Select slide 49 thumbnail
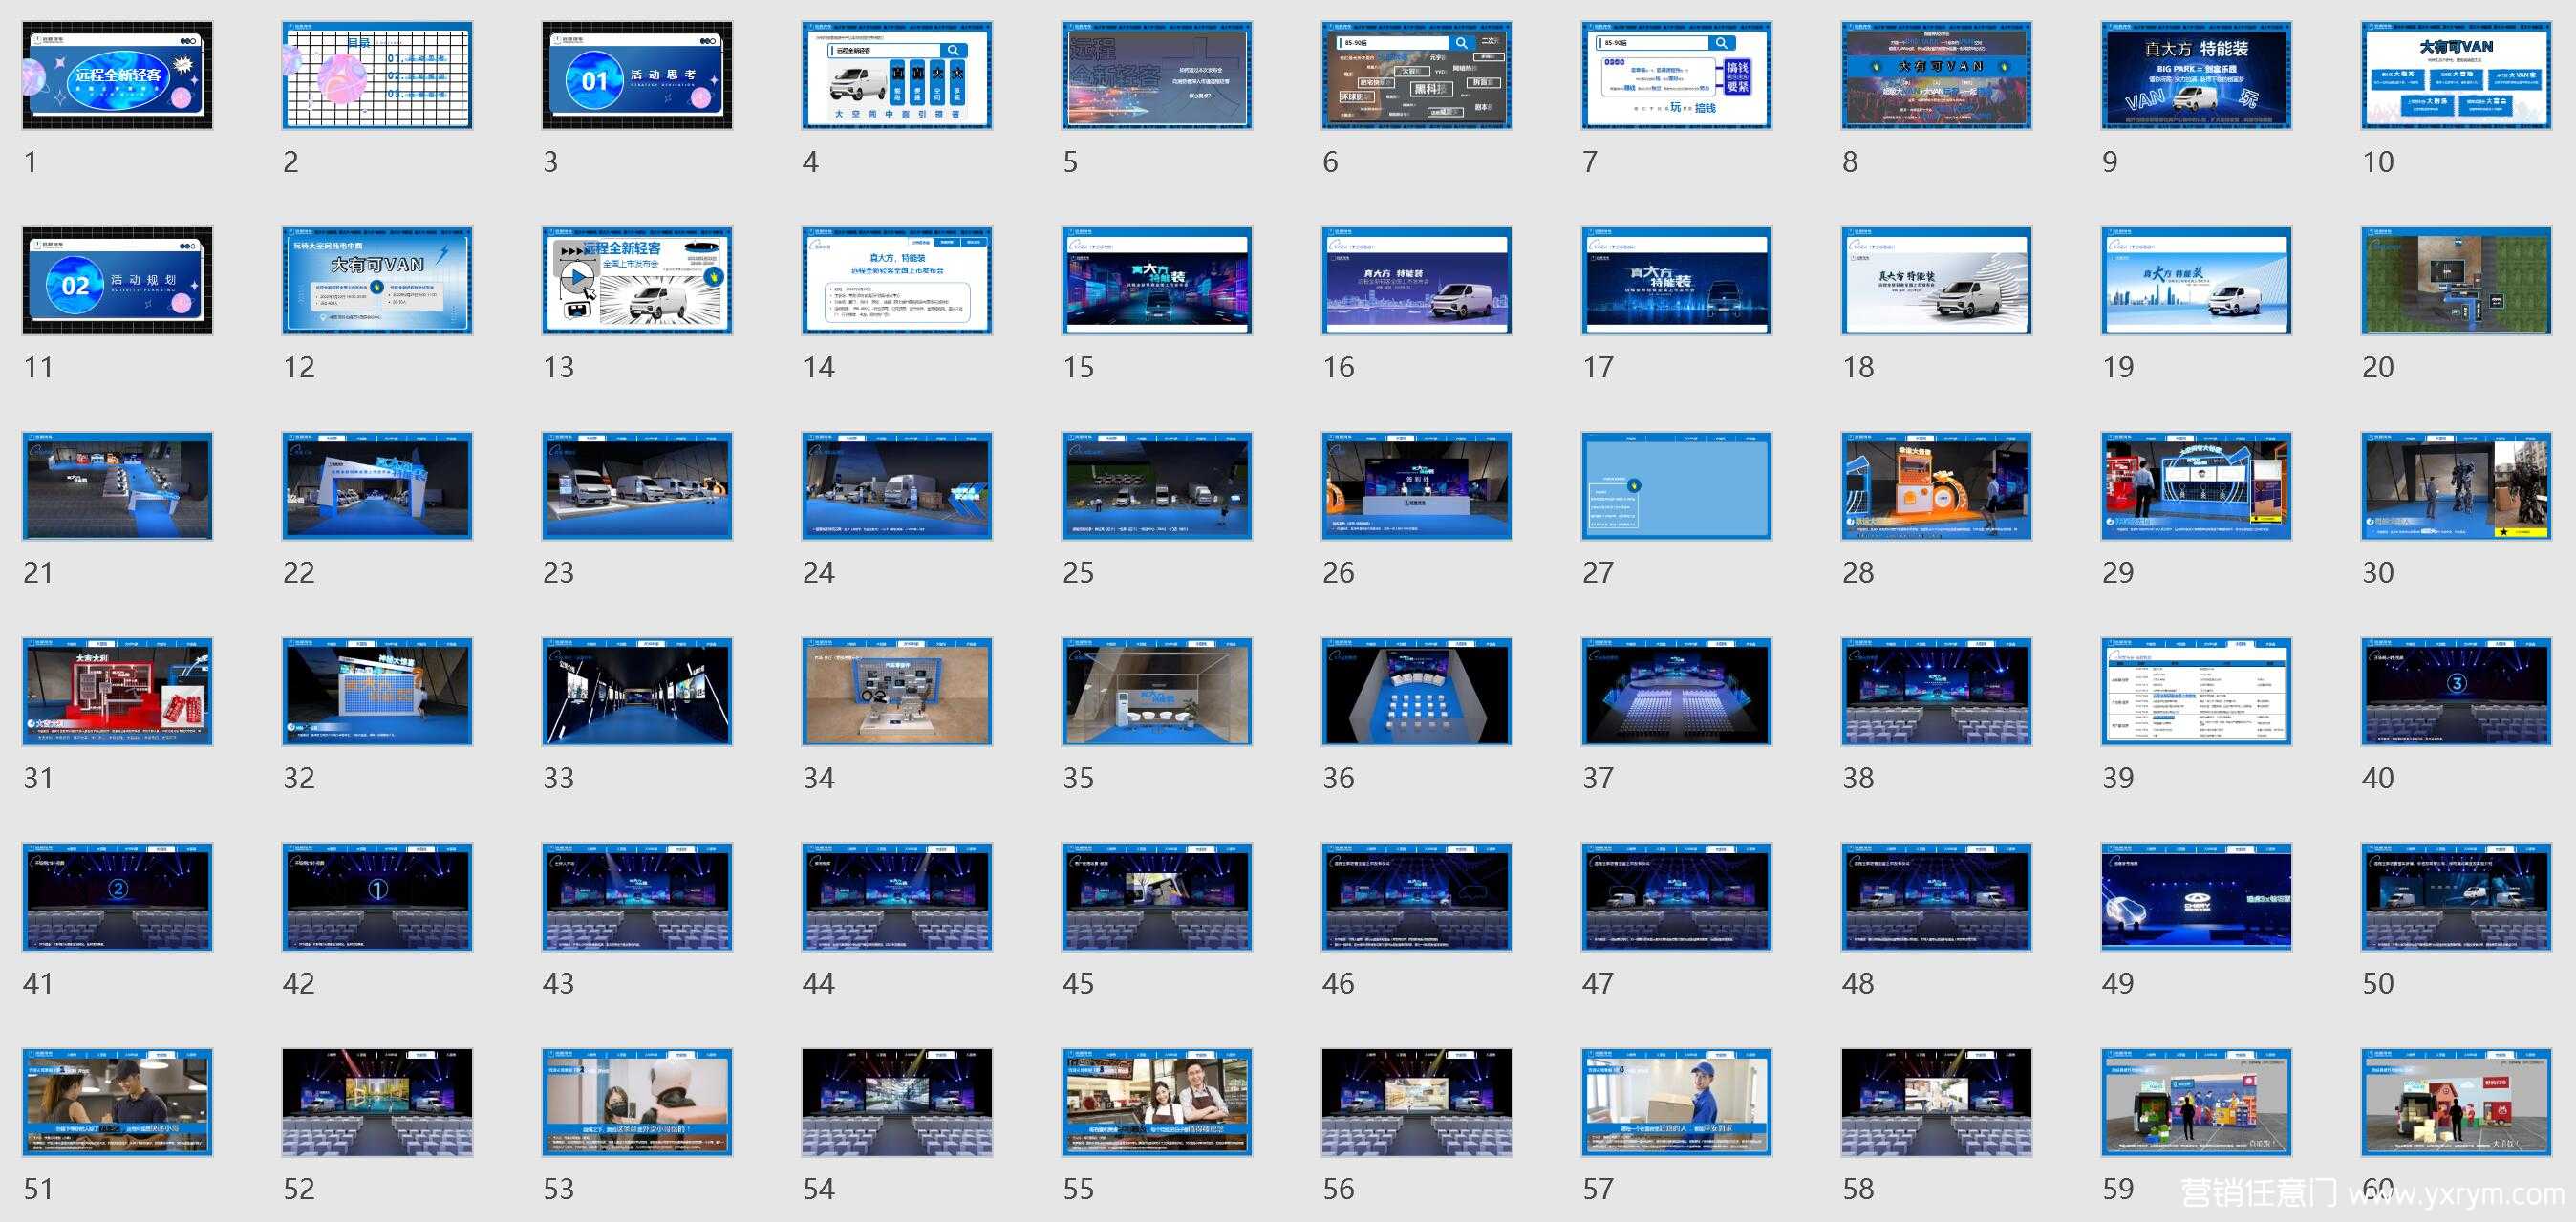2576x1222 pixels. pyautogui.click(x=2197, y=898)
